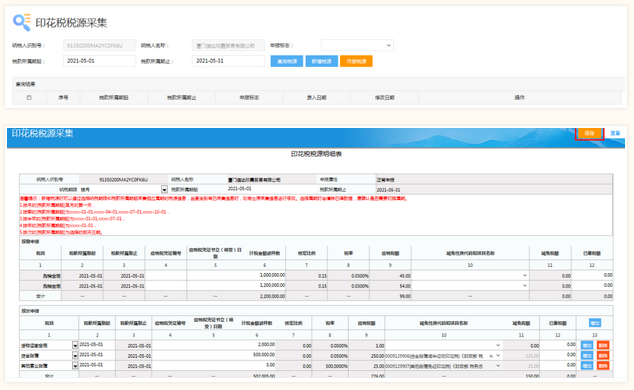Click the 录入日期 column header
Screen dimensions: 634x390
click(x=317, y=97)
